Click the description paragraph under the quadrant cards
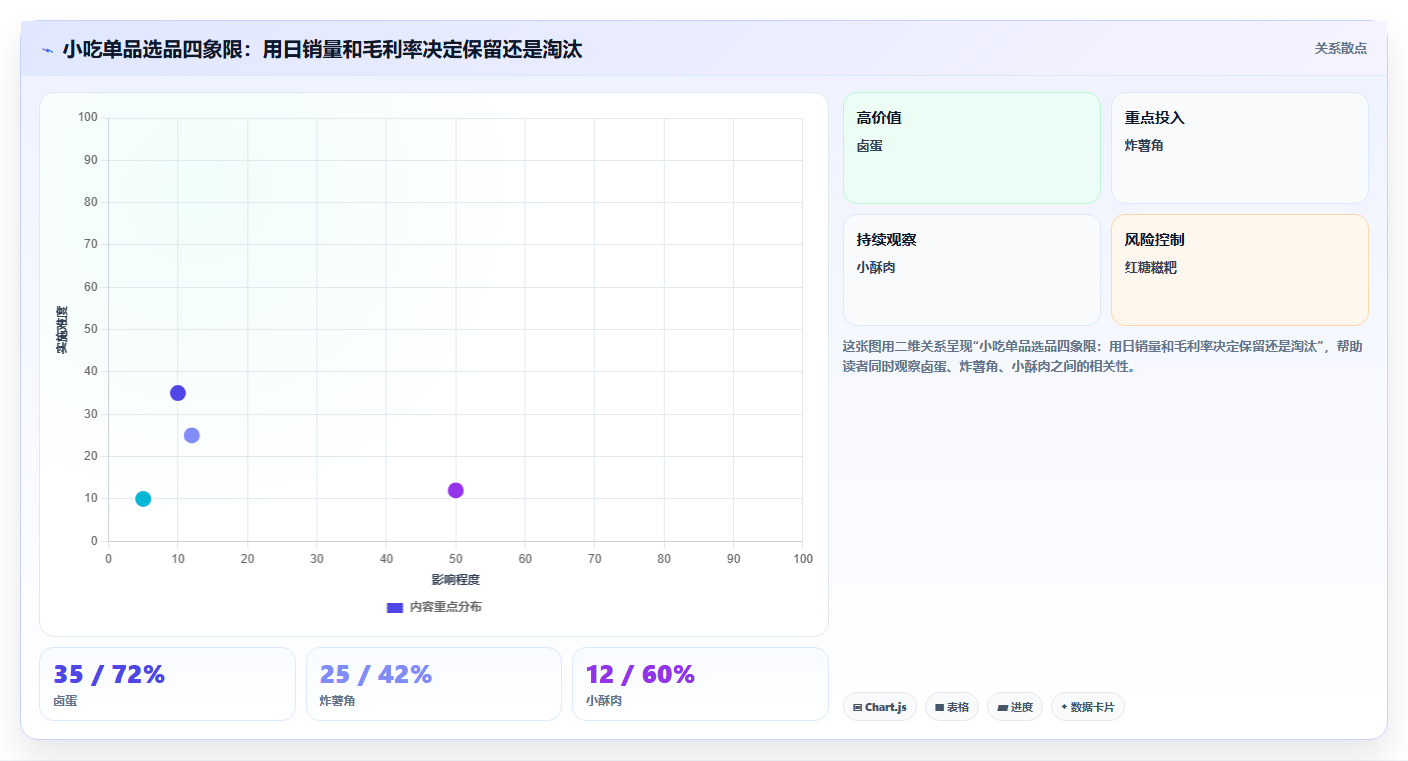Viewport: 1408px width, 761px height. (x=1104, y=356)
